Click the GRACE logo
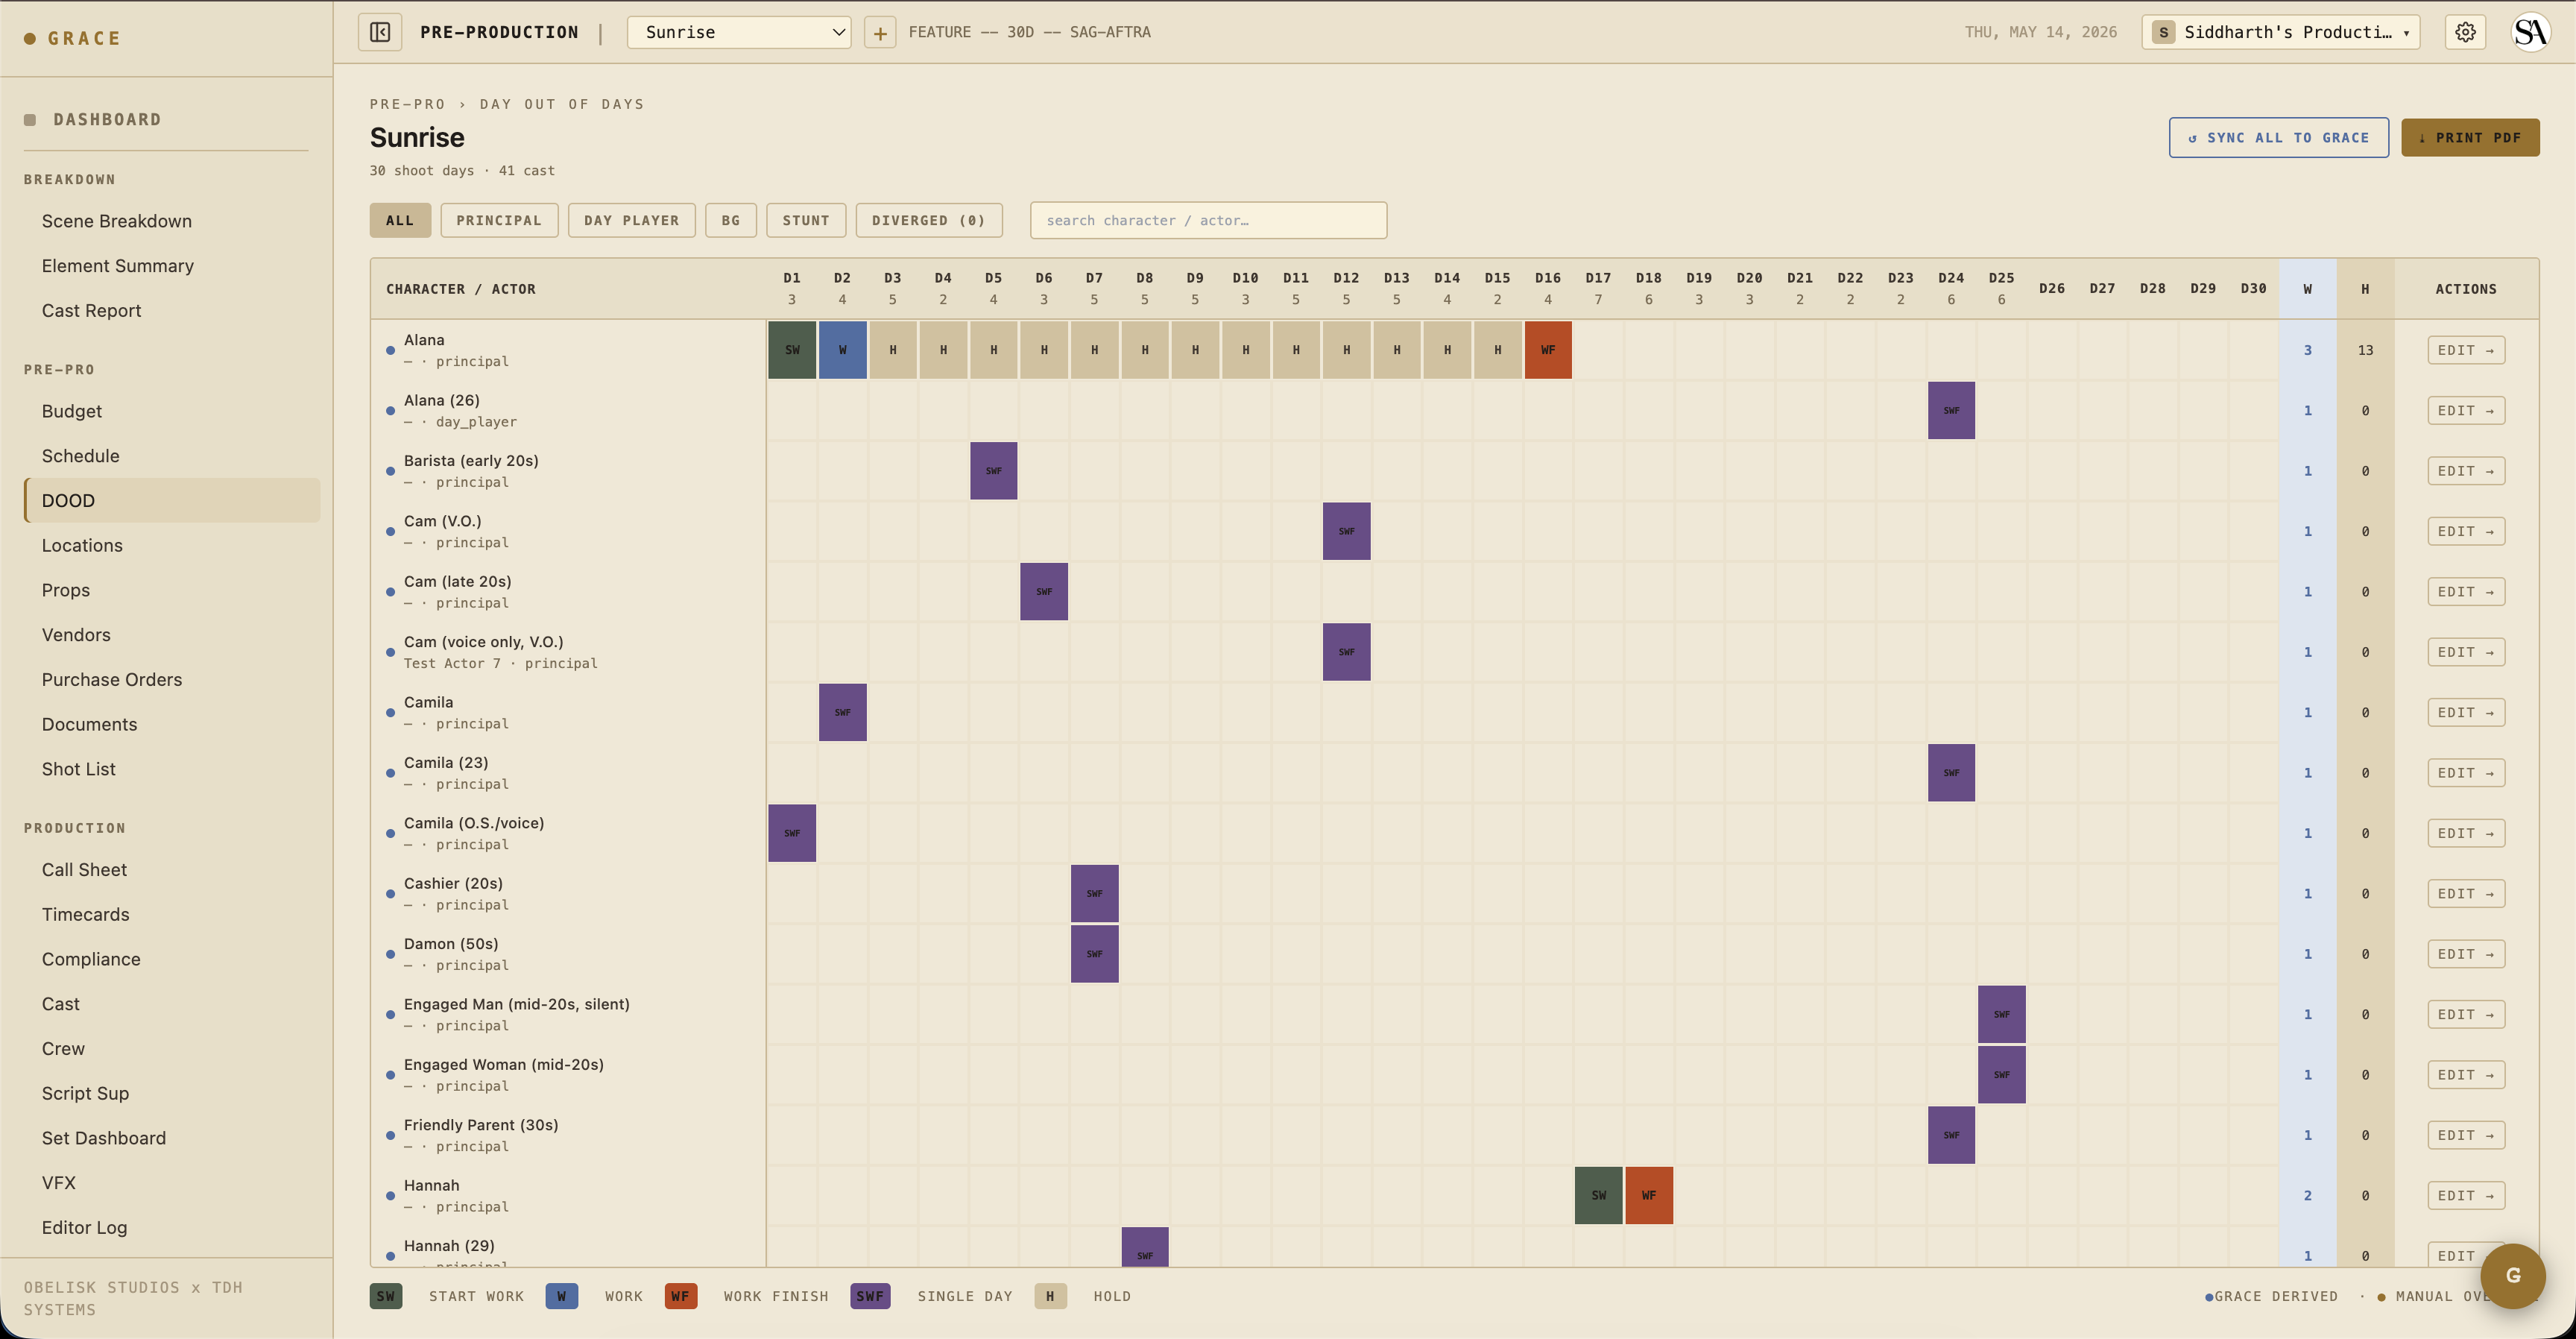This screenshot has height=1339, width=2576. (x=72, y=38)
